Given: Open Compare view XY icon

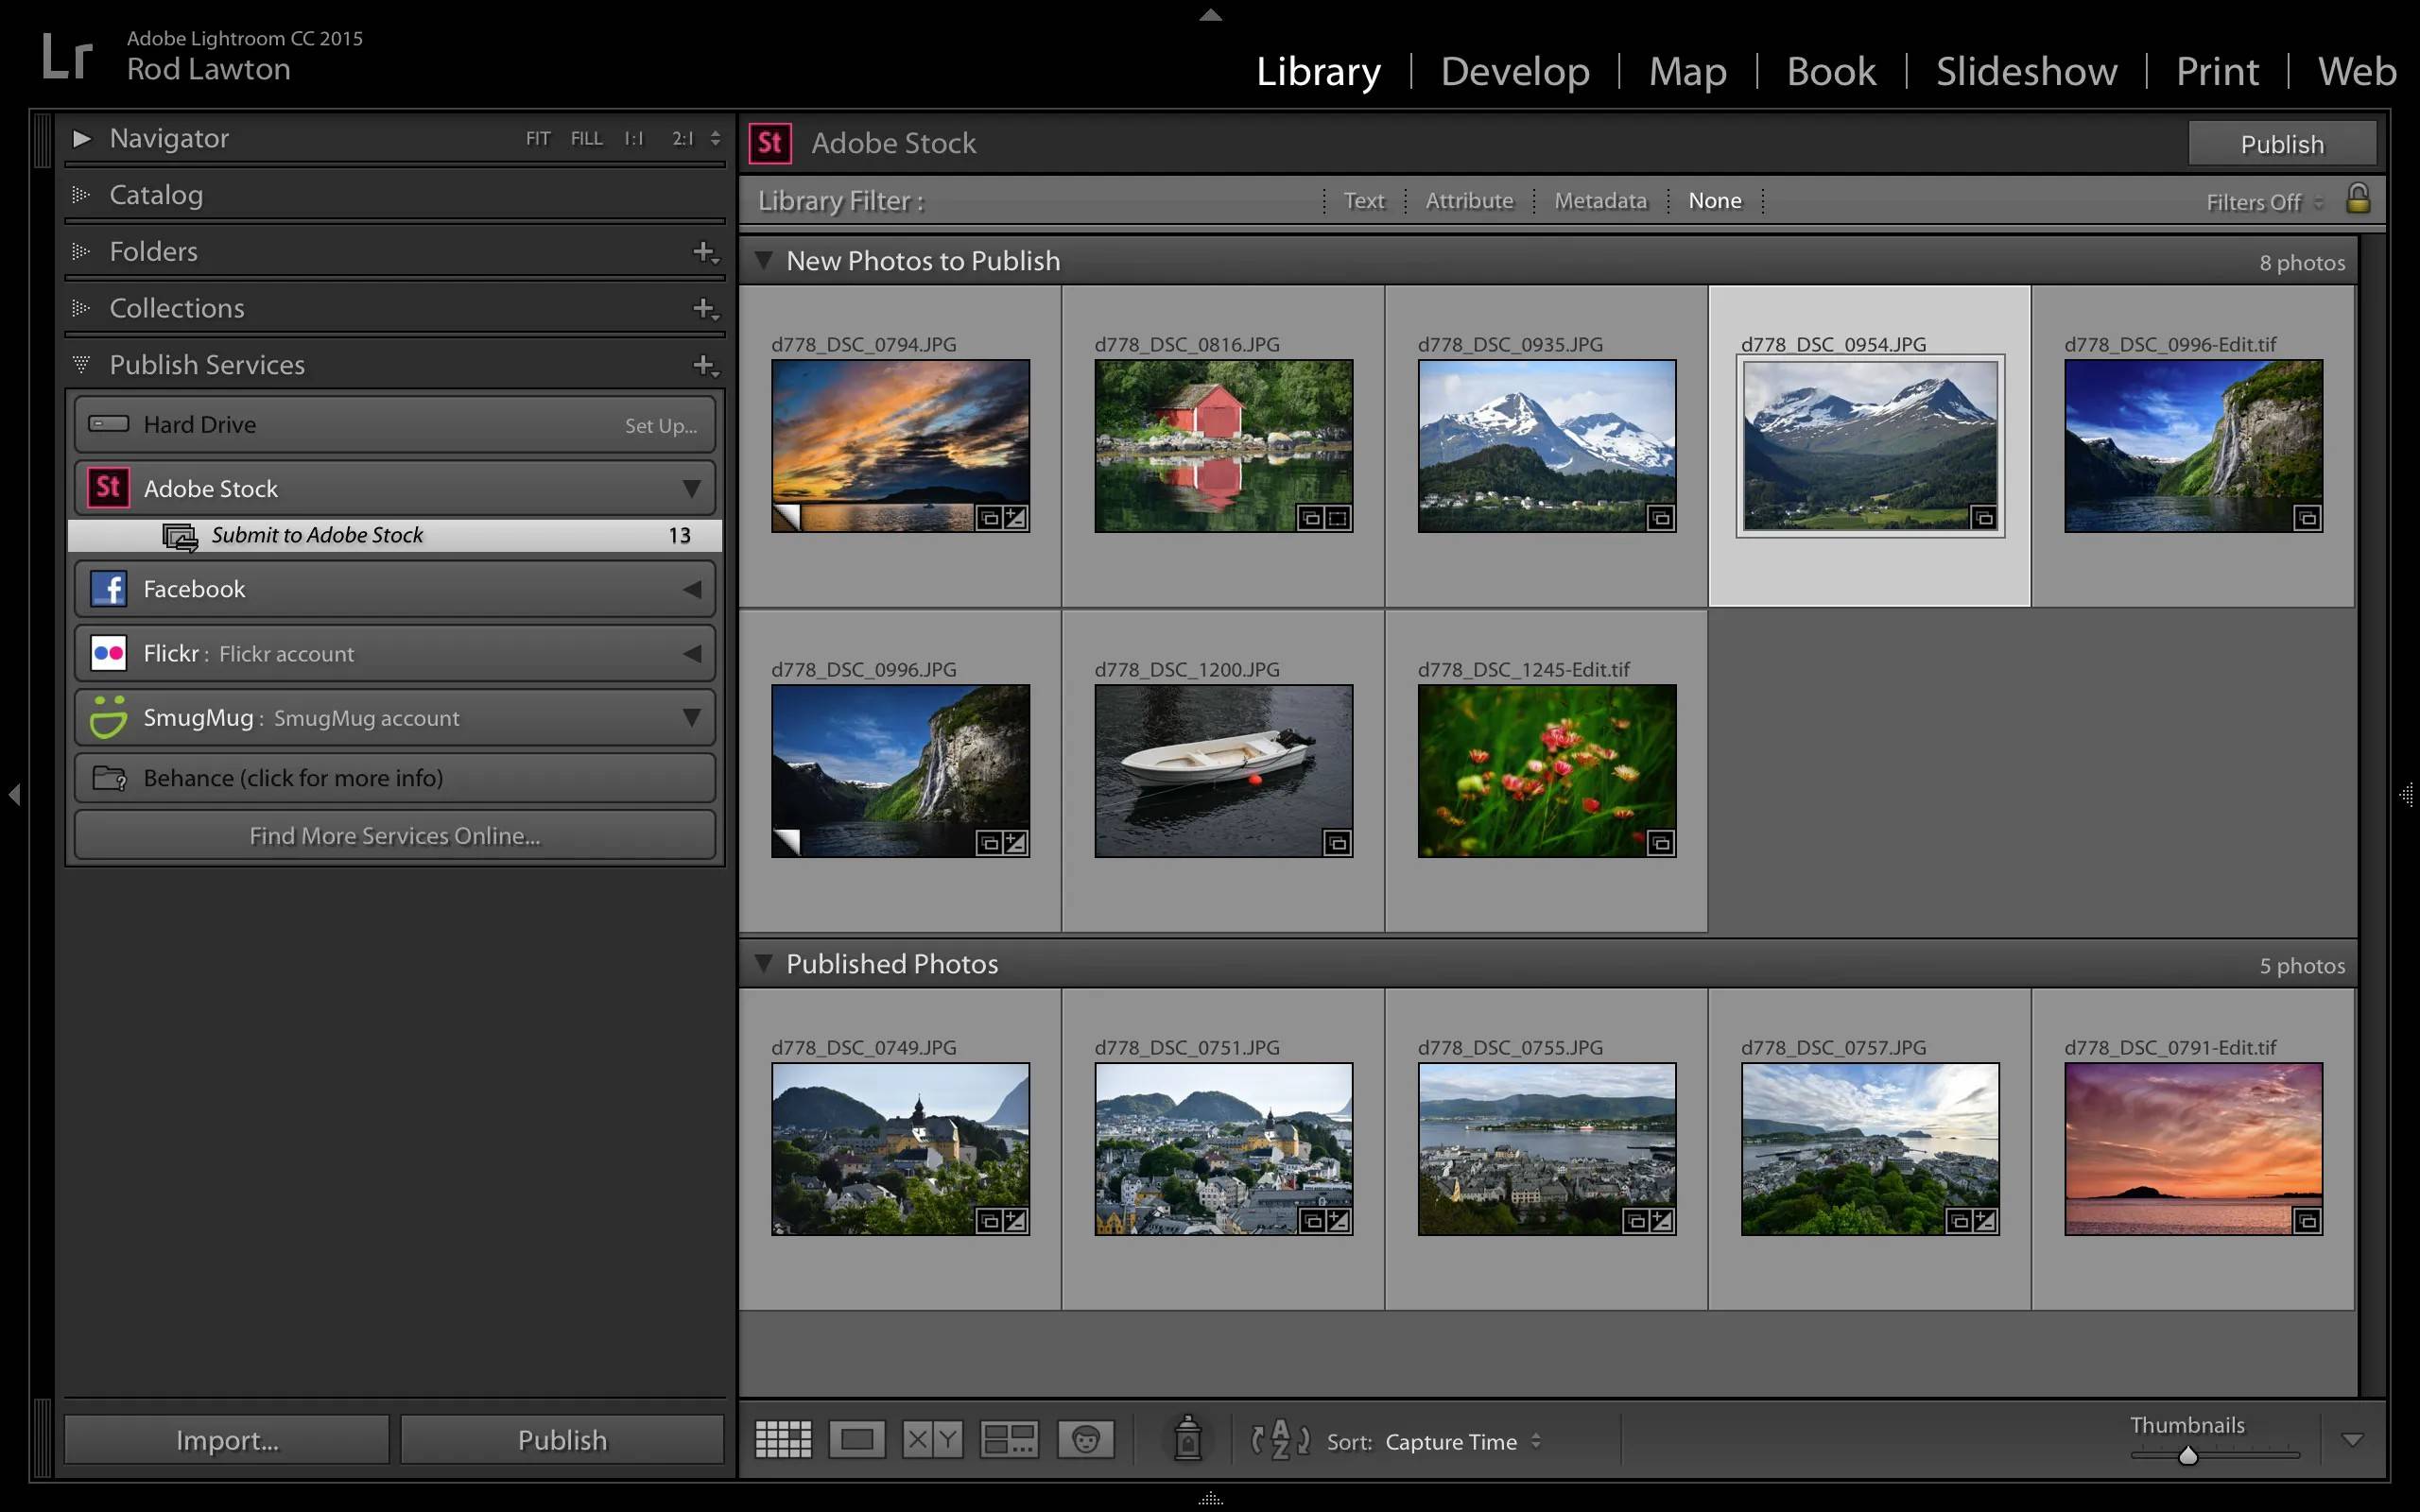Looking at the screenshot, I should [x=932, y=1440].
